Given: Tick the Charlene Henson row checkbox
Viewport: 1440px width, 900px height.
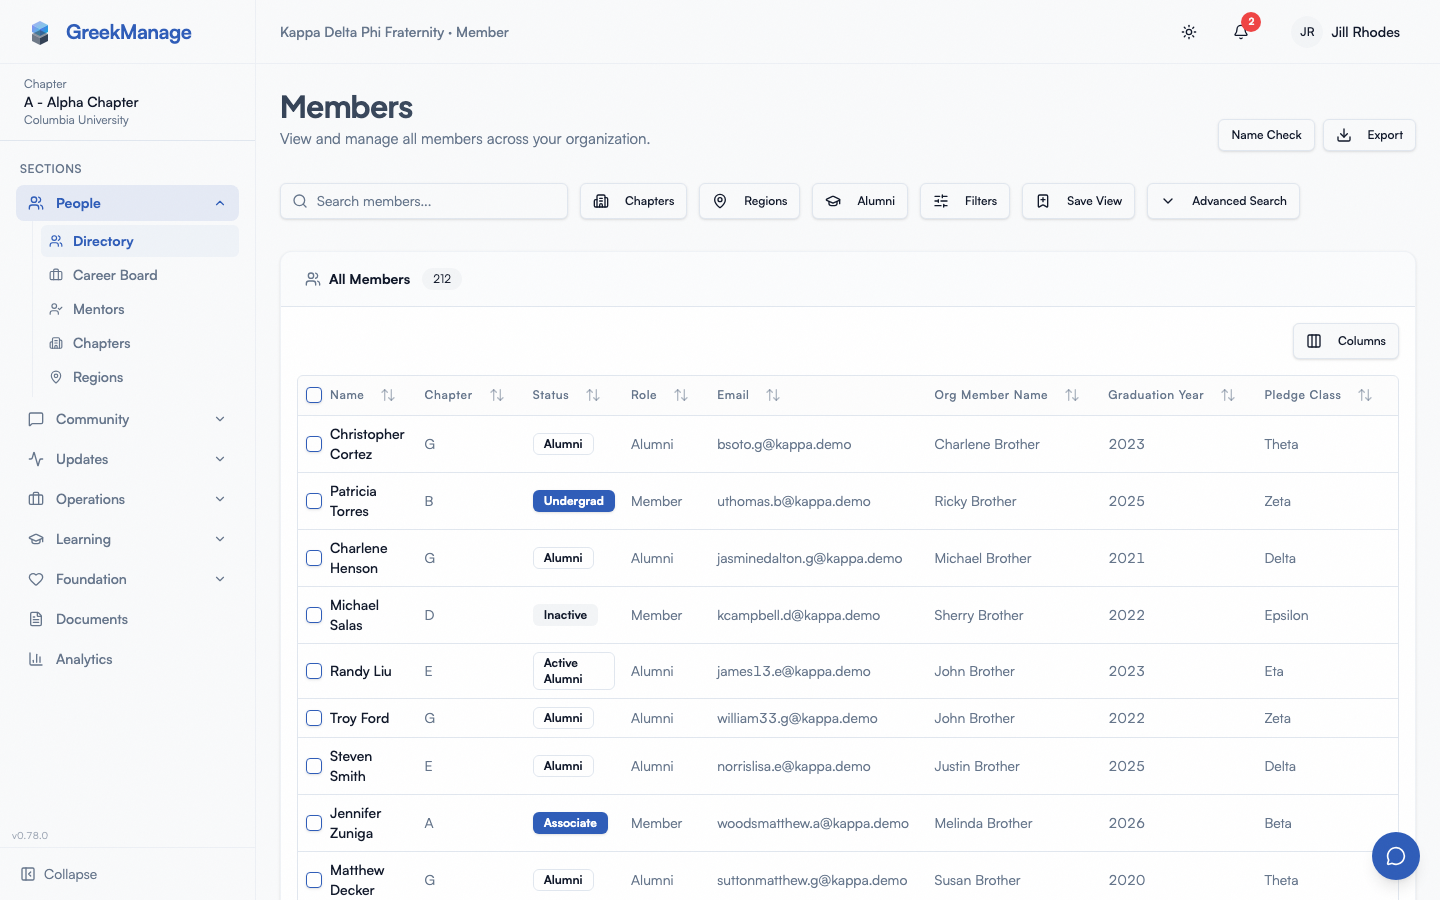Looking at the screenshot, I should [x=314, y=558].
